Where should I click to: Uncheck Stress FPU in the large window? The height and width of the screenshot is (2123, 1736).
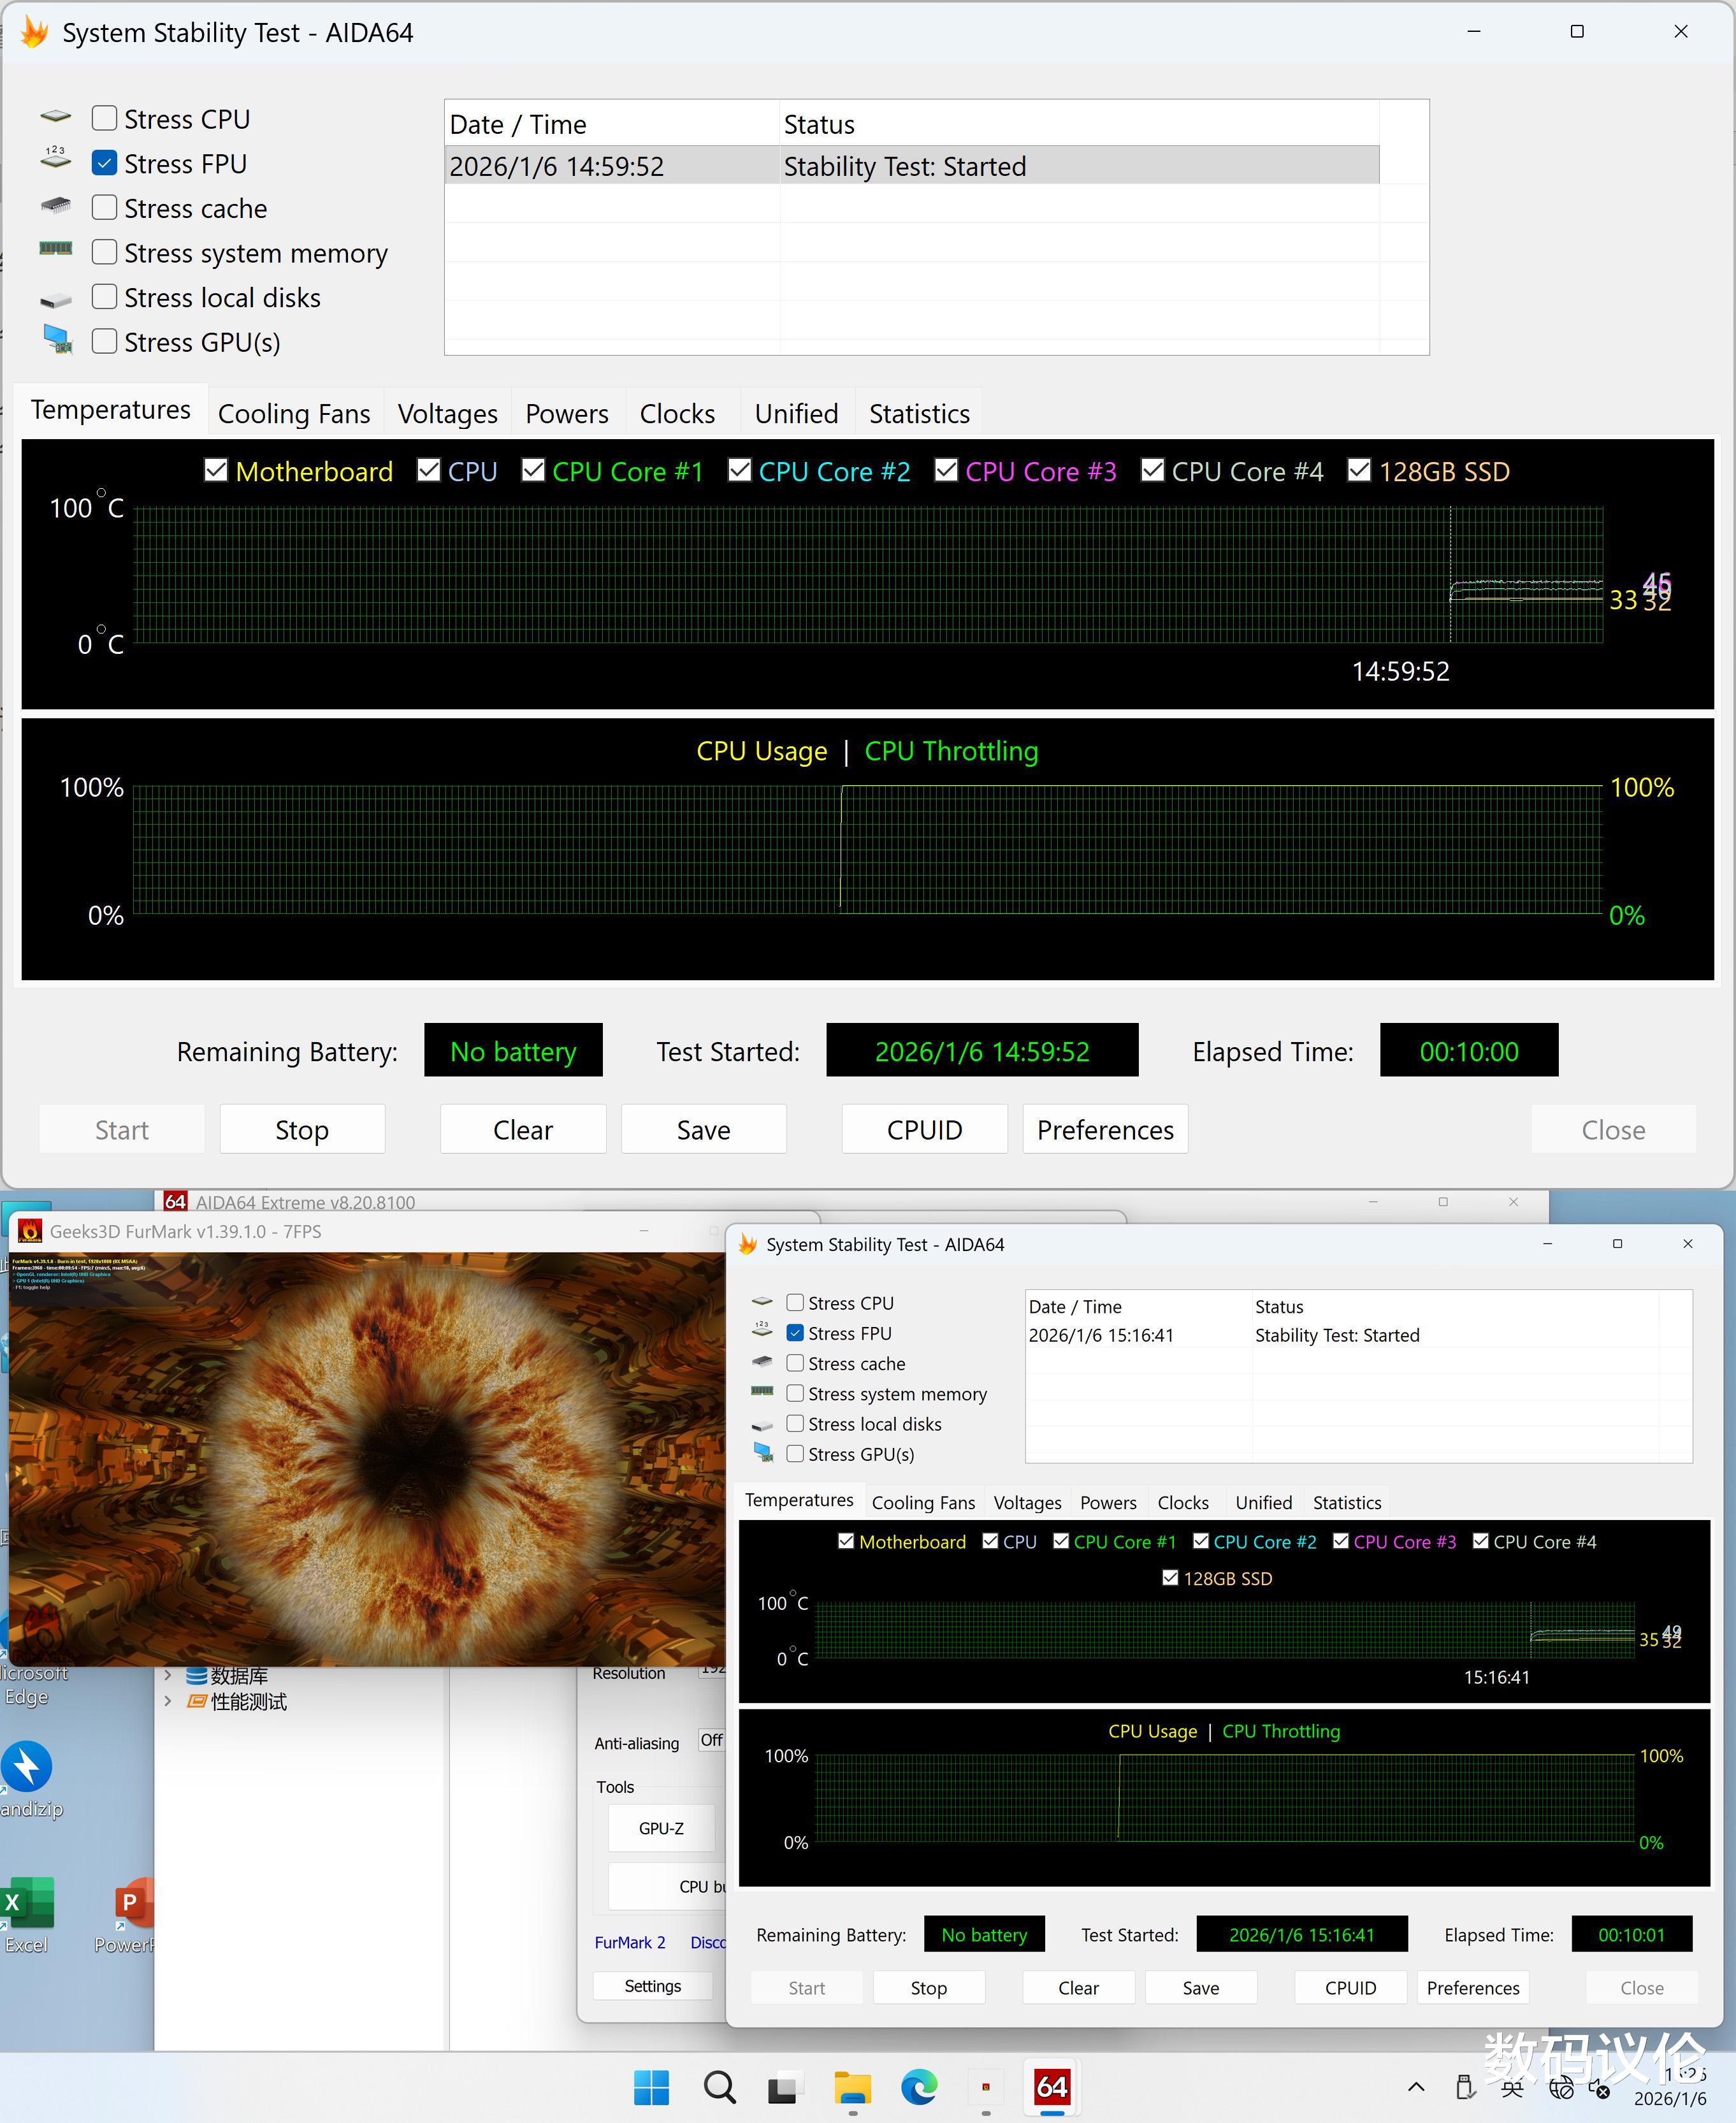click(104, 163)
